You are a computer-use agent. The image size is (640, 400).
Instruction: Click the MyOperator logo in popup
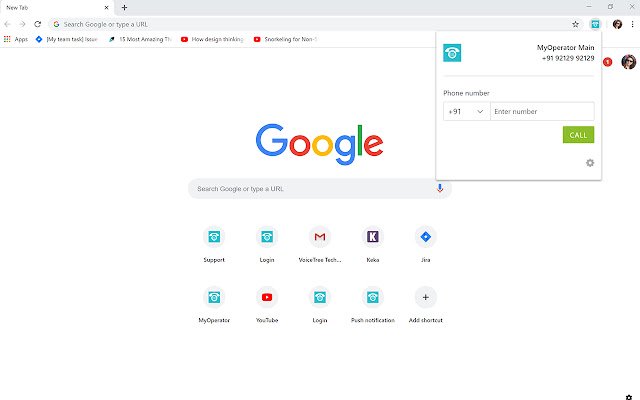(x=452, y=53)
